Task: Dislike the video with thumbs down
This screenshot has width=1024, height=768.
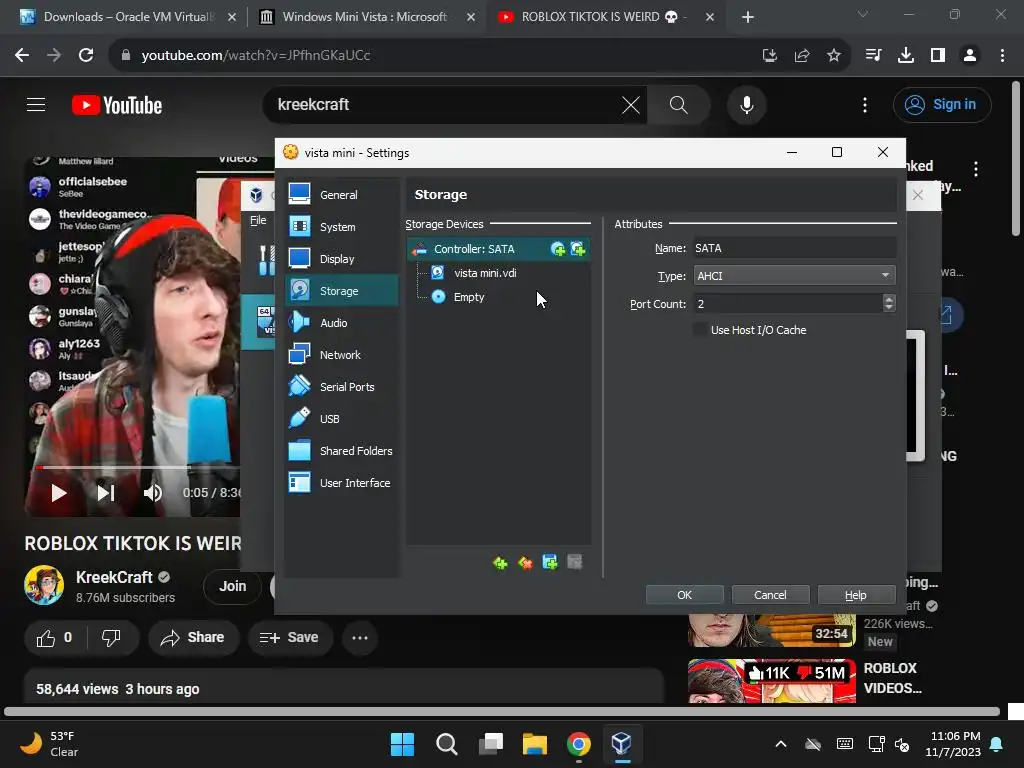Action: tap(111, 638)
